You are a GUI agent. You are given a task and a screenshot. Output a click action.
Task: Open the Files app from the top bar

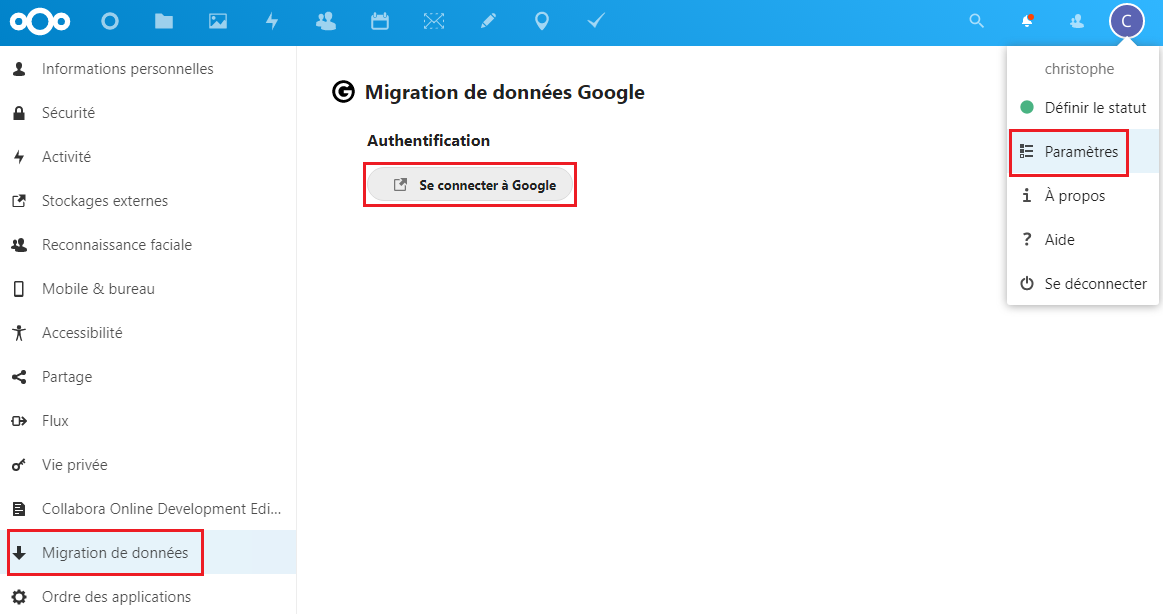coord(163,20)
